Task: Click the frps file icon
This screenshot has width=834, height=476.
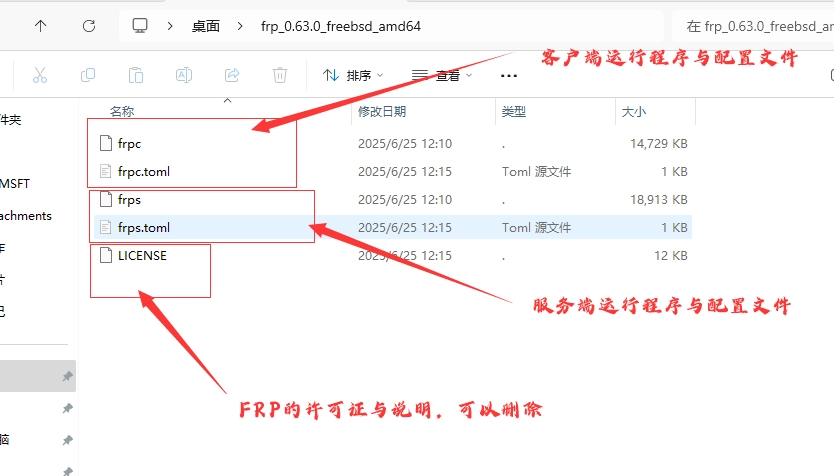Action: click(x=106, y=199)
